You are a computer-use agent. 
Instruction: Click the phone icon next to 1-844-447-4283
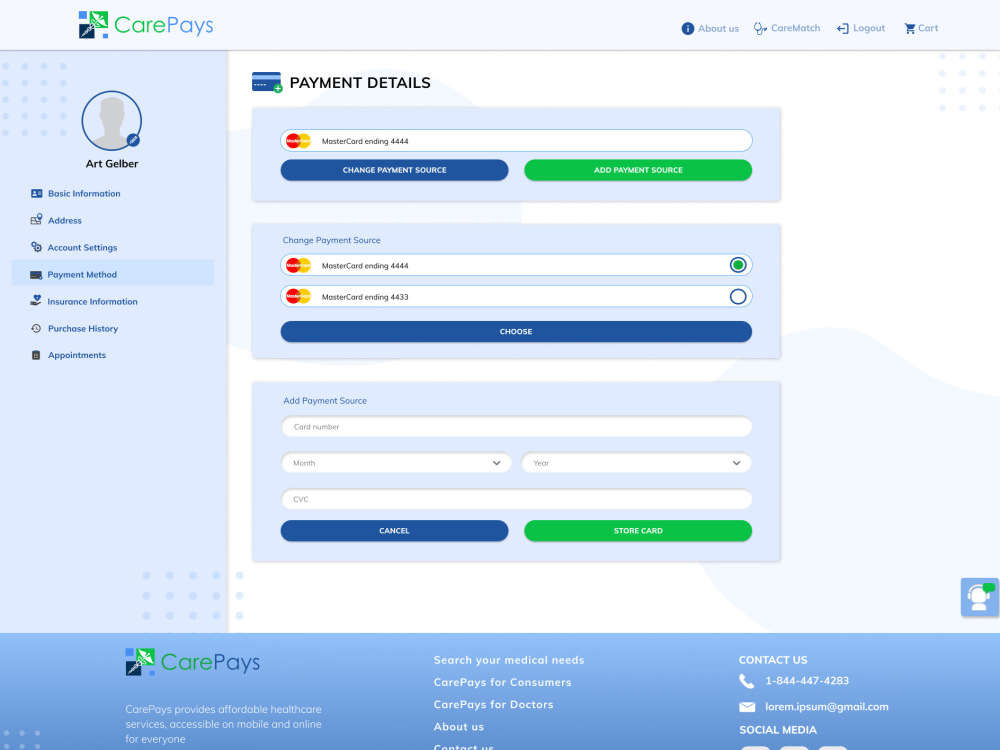746,681
